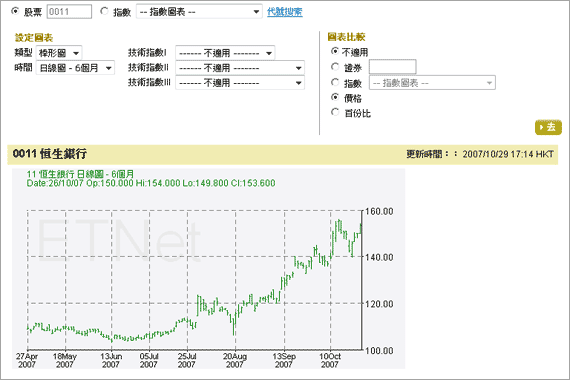
Task: Open the 技術指數I dropdown
Action: click(225, 53)
